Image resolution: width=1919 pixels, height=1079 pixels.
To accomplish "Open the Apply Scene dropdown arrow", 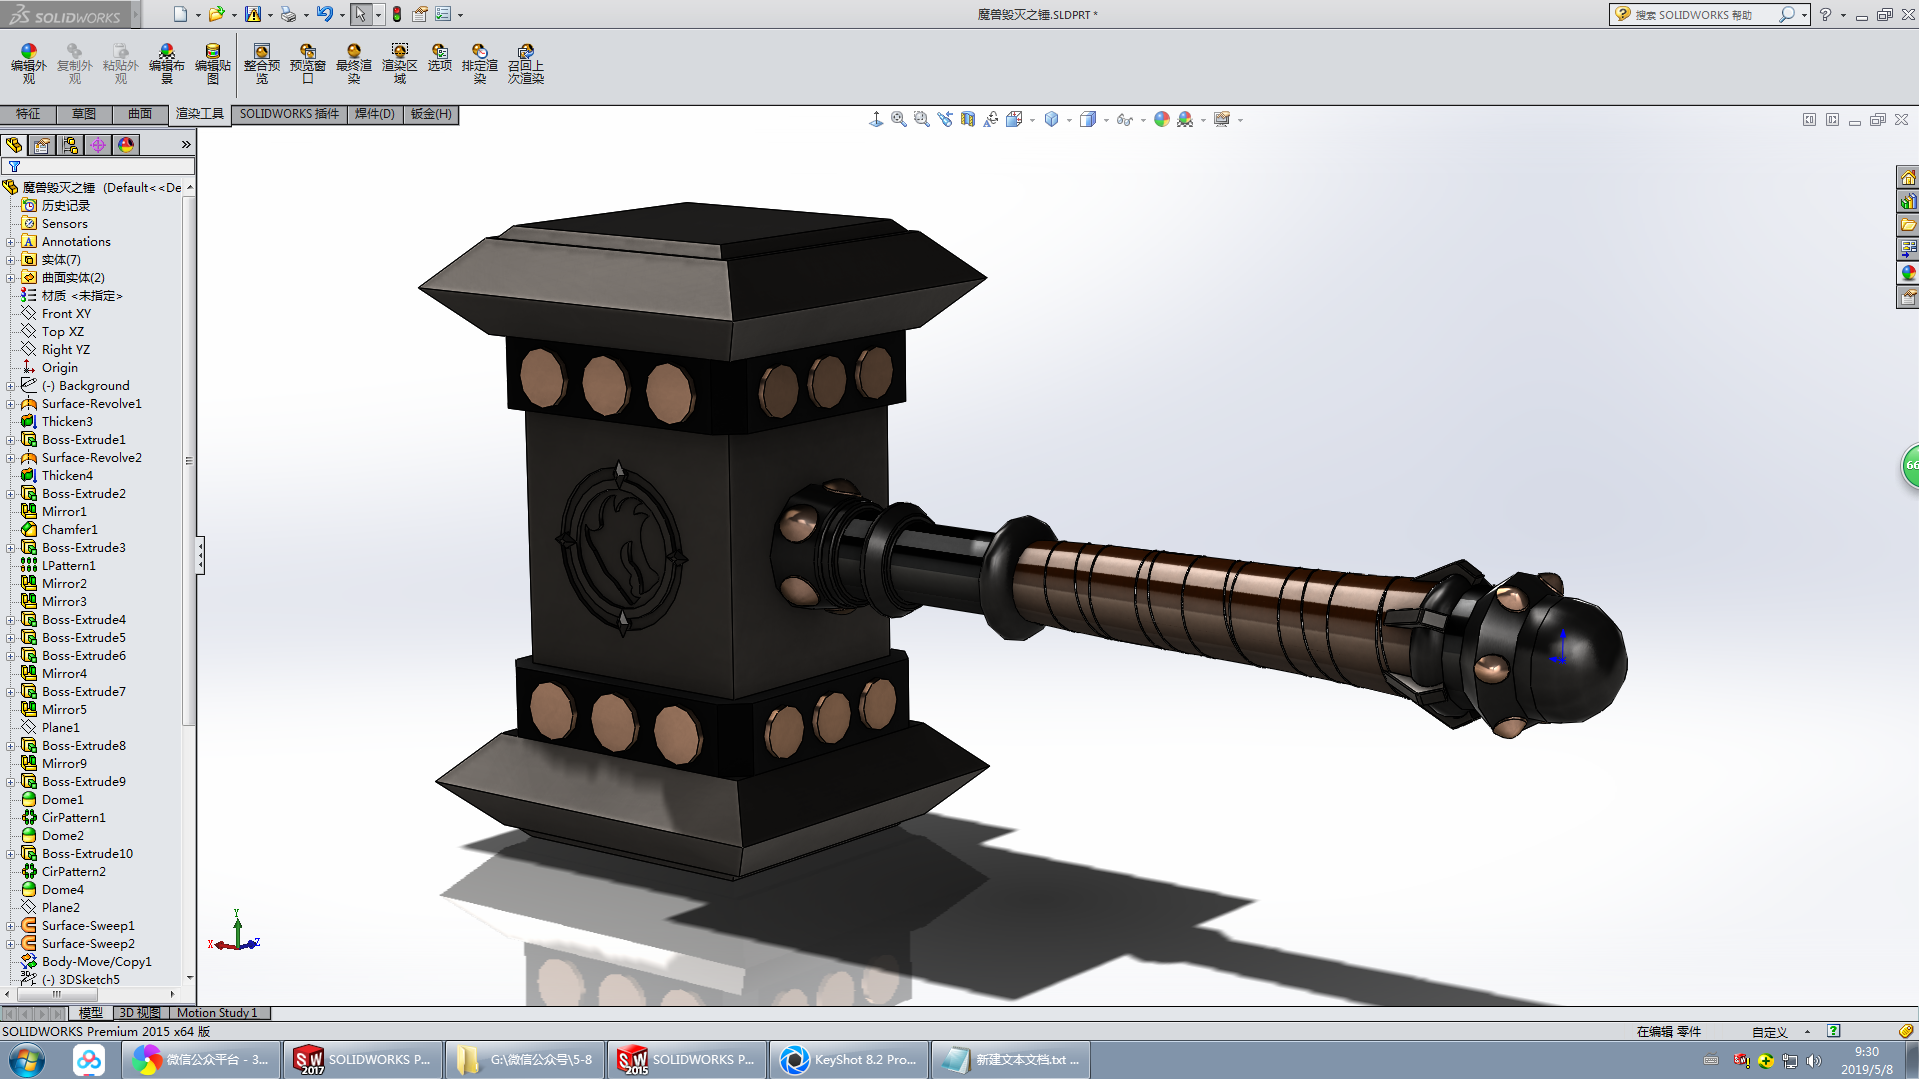I will (x=1203, y=120).
